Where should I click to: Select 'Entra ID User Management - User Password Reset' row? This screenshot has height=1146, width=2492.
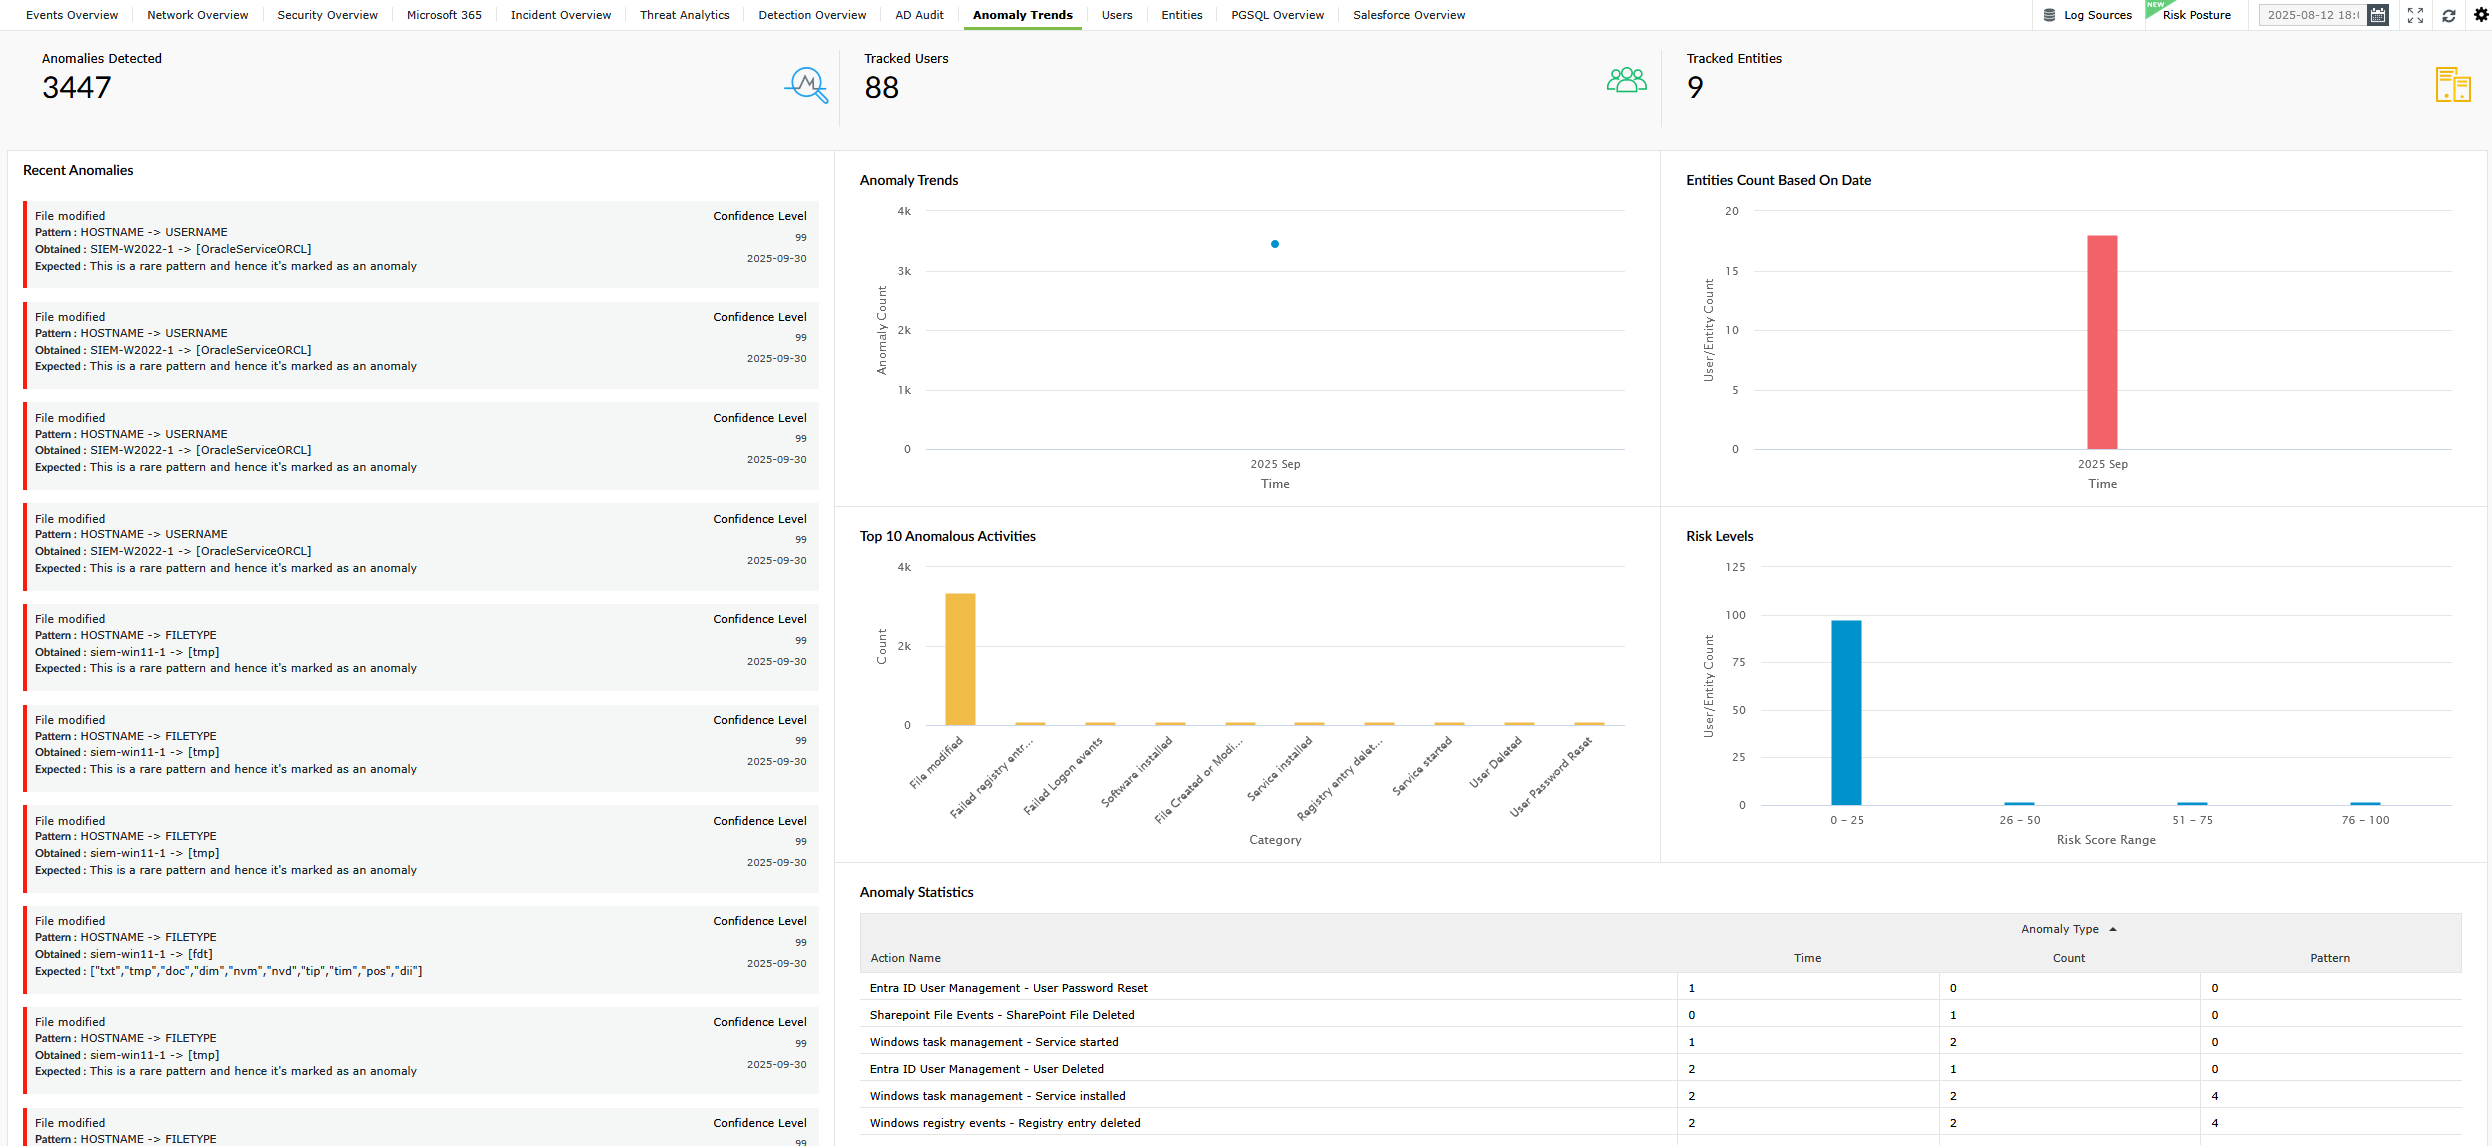pos(1660,988)
